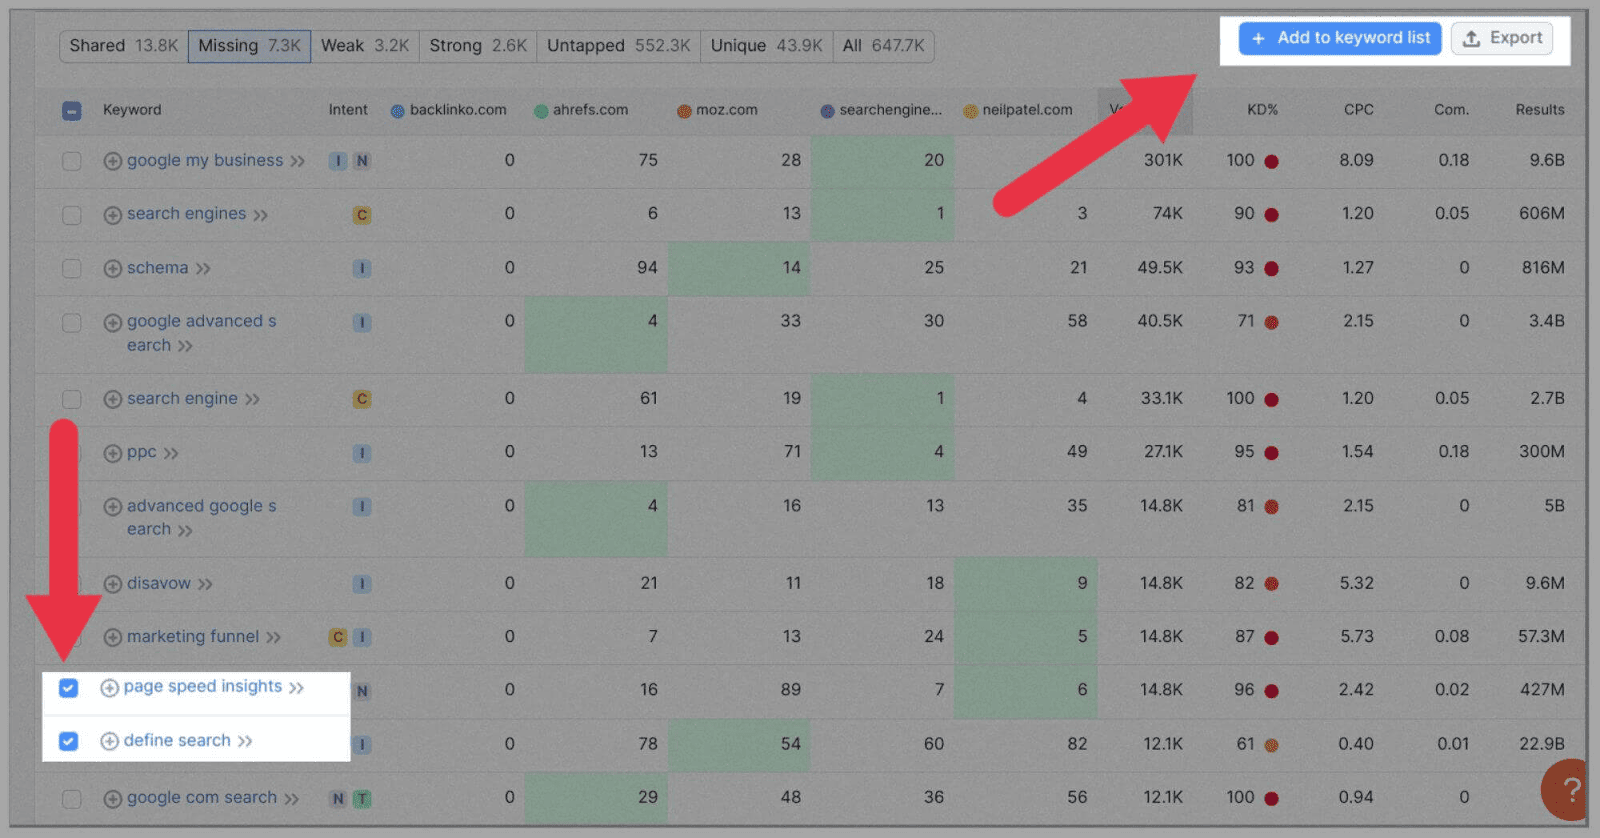1600x838 pixels.
Task: Click the moz.com favicon in header
Action: [x=684, y=111]
